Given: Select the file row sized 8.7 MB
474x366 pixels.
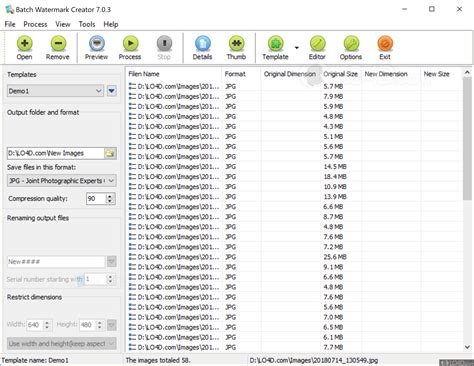Looking at the screenshot, I should [x=295, y=217].
